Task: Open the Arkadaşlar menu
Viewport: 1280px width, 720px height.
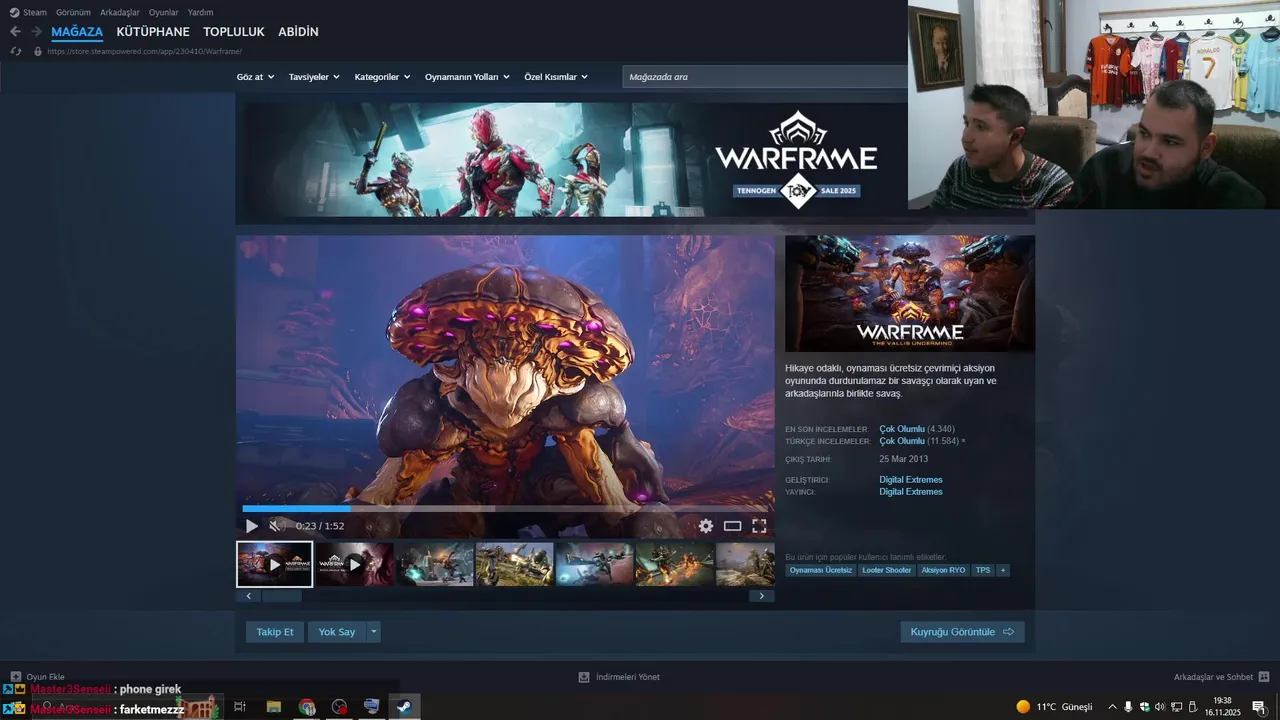Action: click(x=120, y=12)
